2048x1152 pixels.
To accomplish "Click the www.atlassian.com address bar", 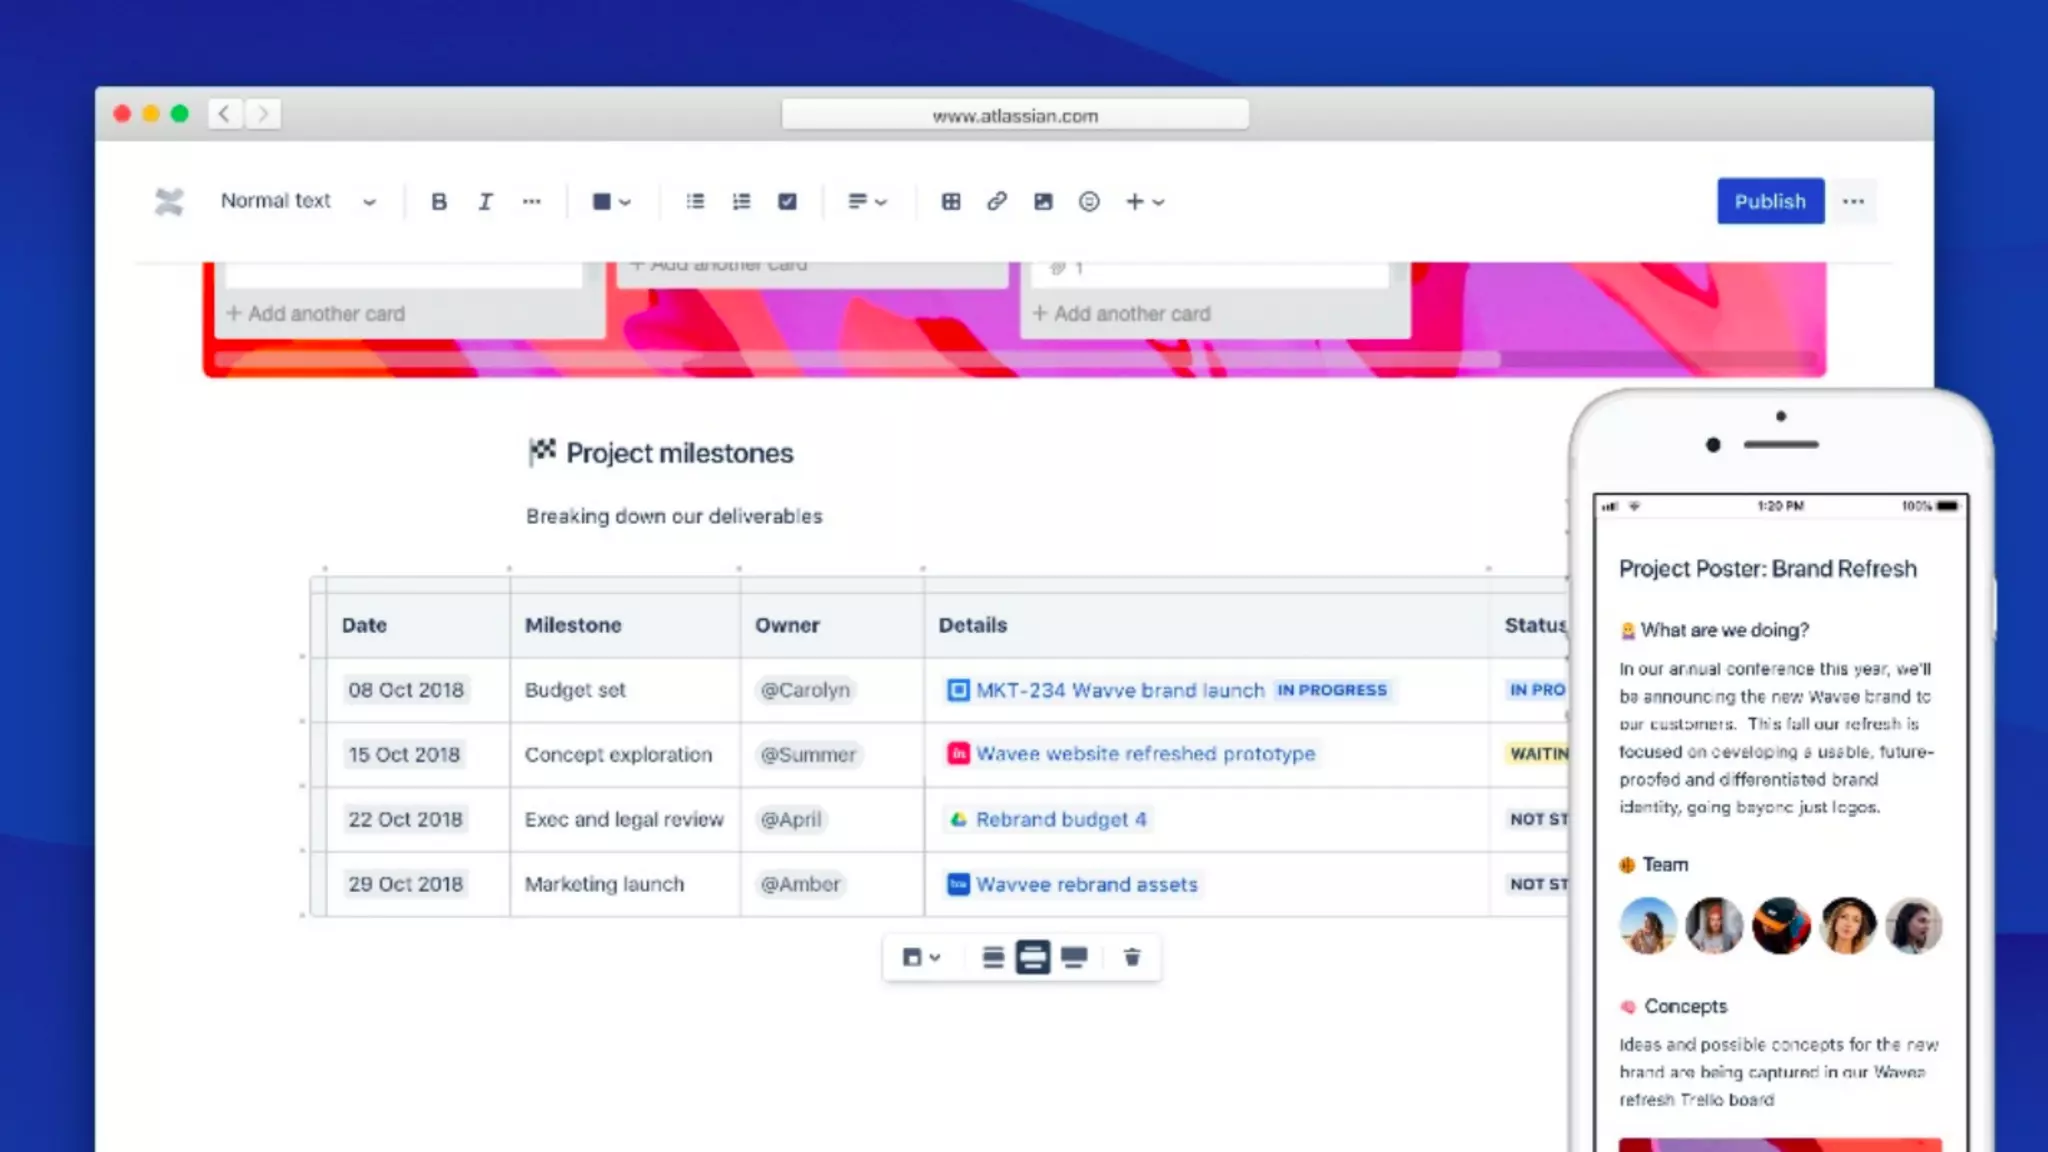I will 1015,115.
